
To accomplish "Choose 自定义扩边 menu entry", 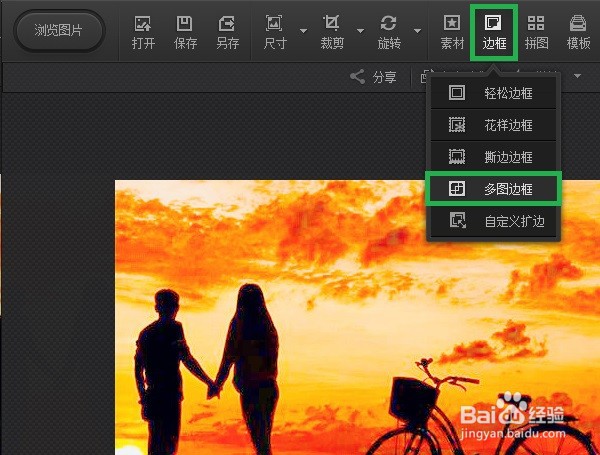I will pos(493,221).
